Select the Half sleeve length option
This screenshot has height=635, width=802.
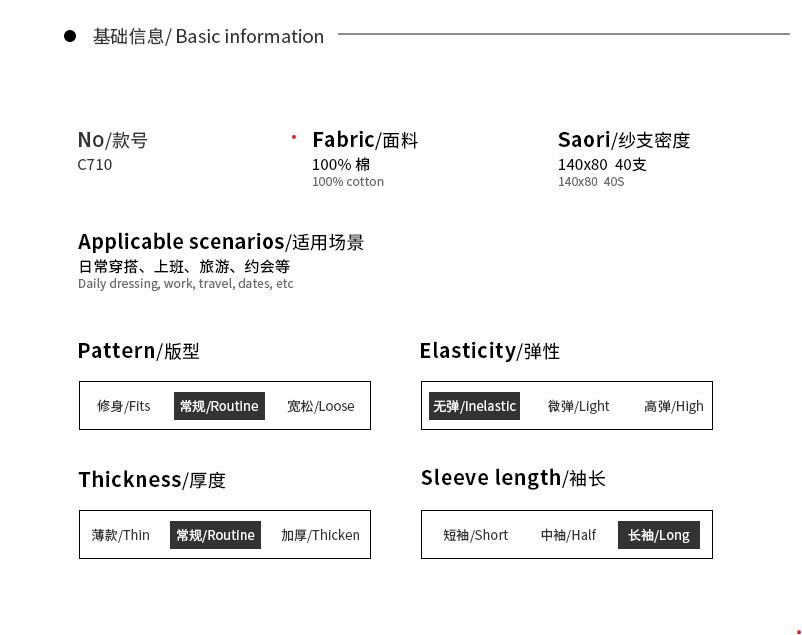(x=568, y=535)
